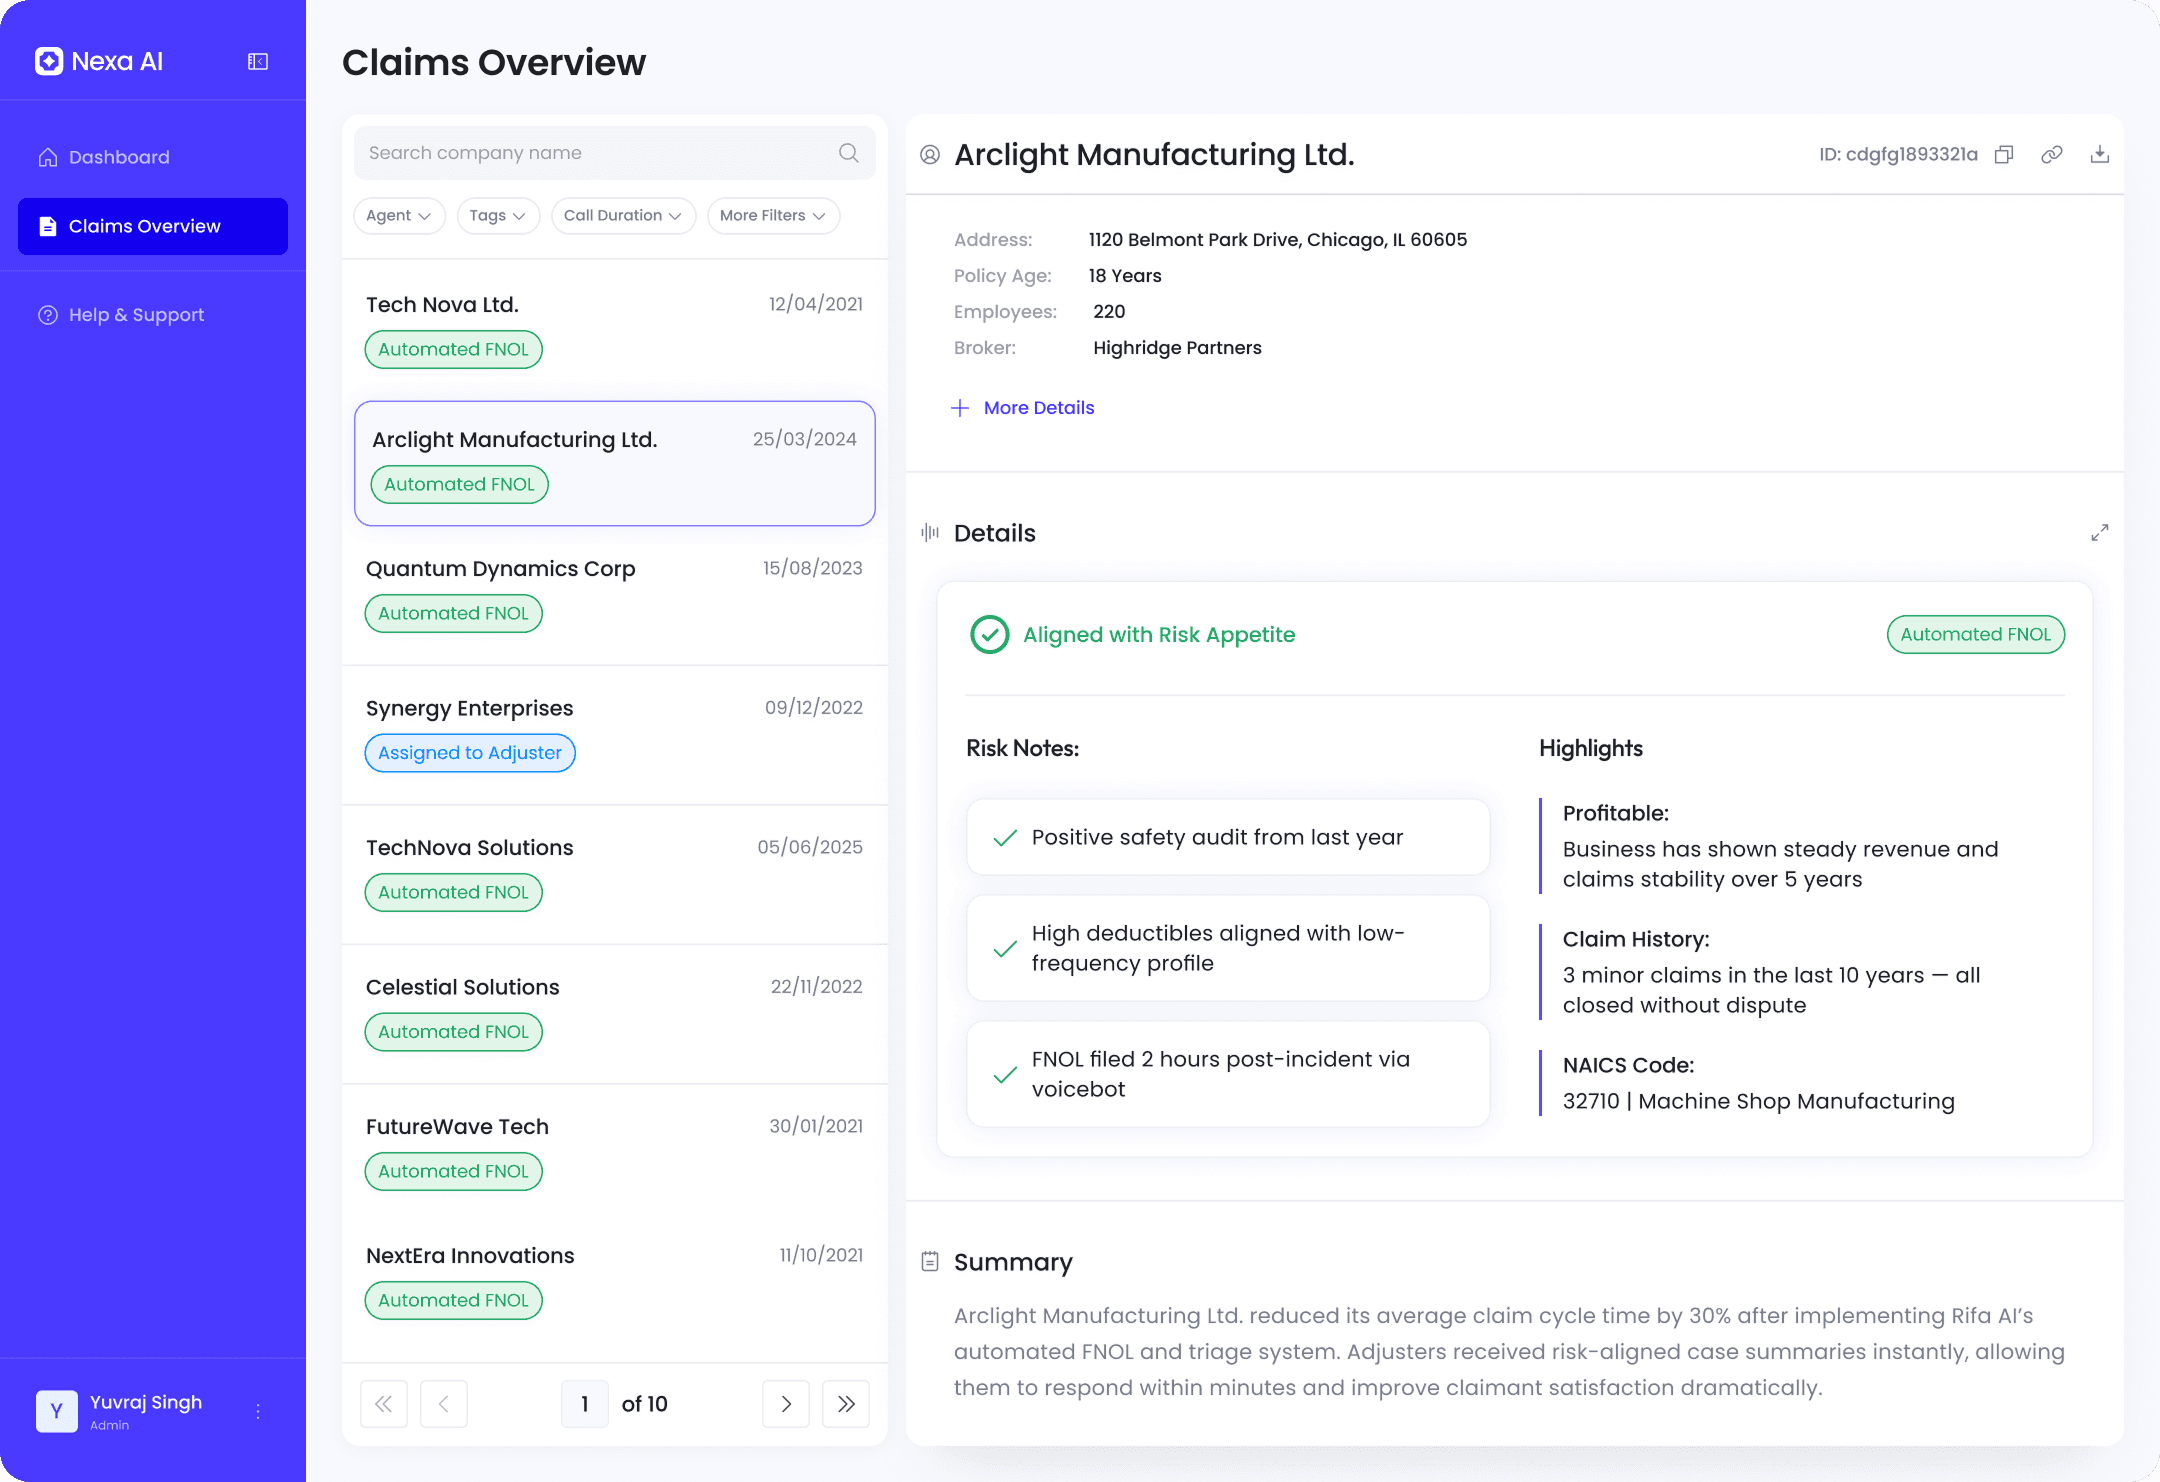Click the document icon beside Summary

[x=930, y=1262]
